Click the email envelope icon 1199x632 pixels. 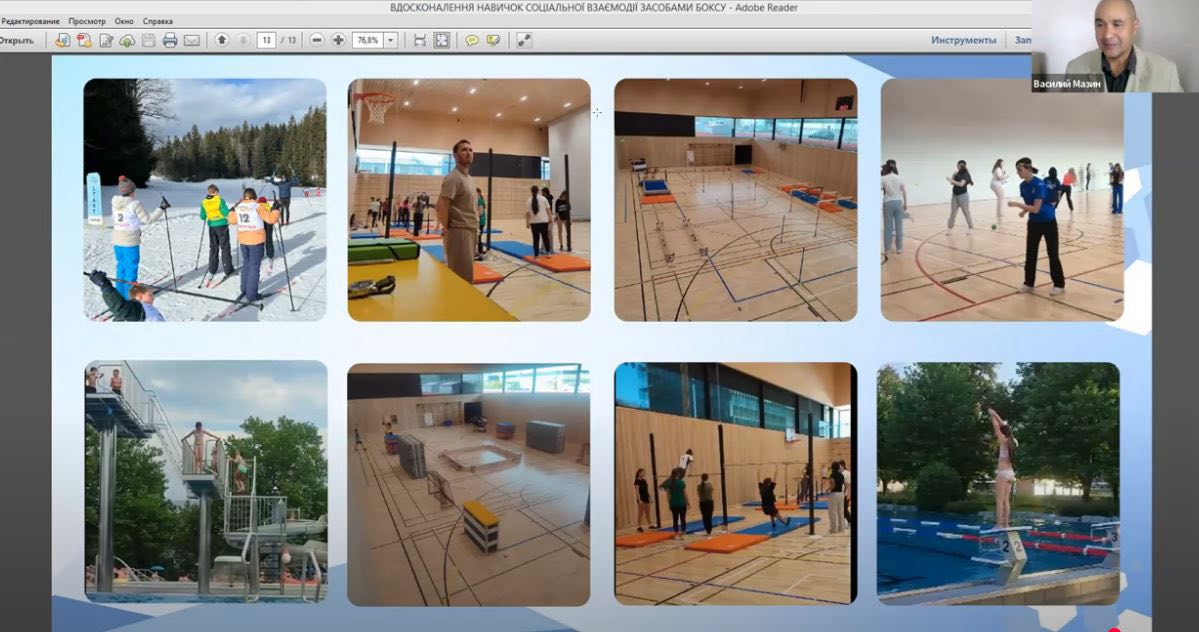(191, 40)
